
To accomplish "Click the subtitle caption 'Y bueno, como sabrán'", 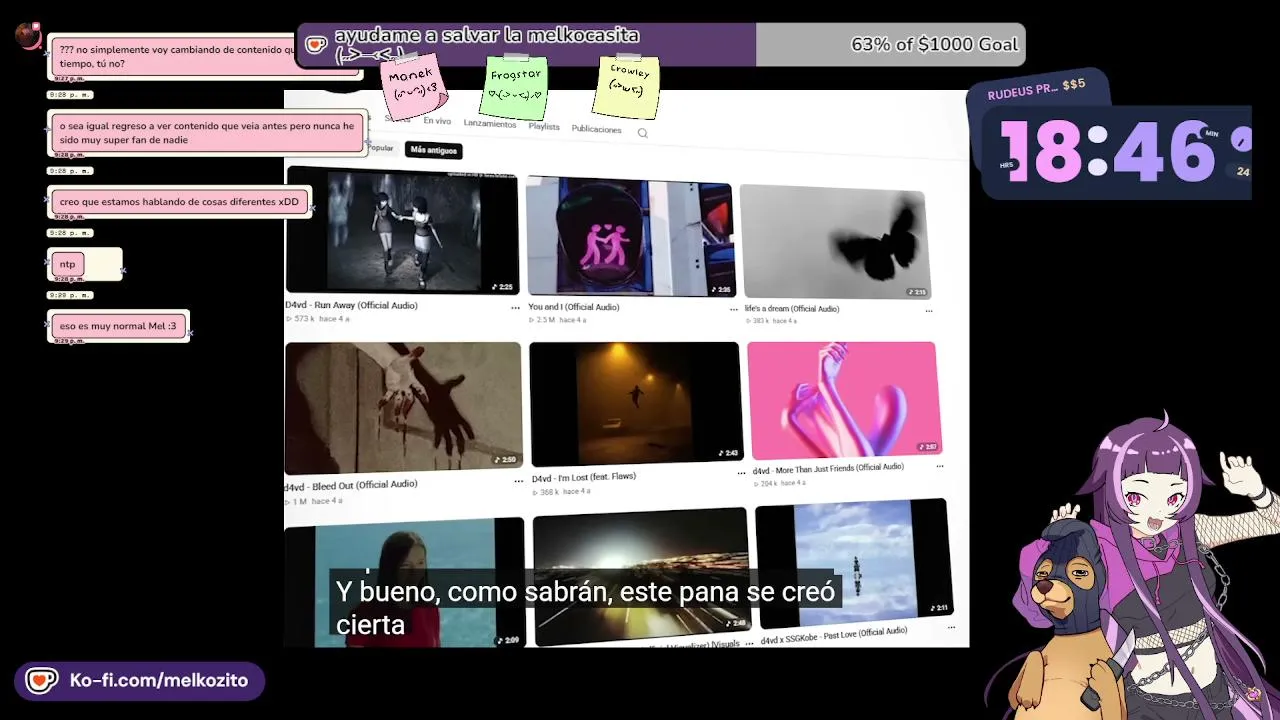I will [585, 607].
